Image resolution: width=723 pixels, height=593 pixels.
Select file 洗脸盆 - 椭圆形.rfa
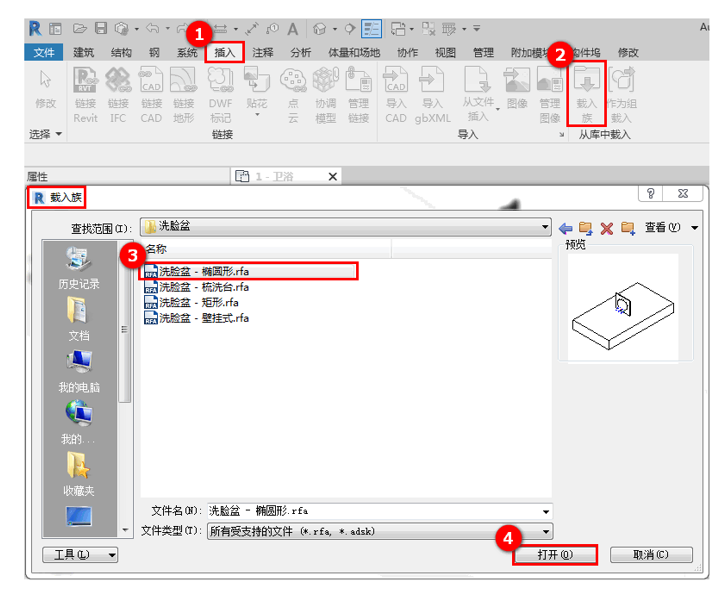249,271
